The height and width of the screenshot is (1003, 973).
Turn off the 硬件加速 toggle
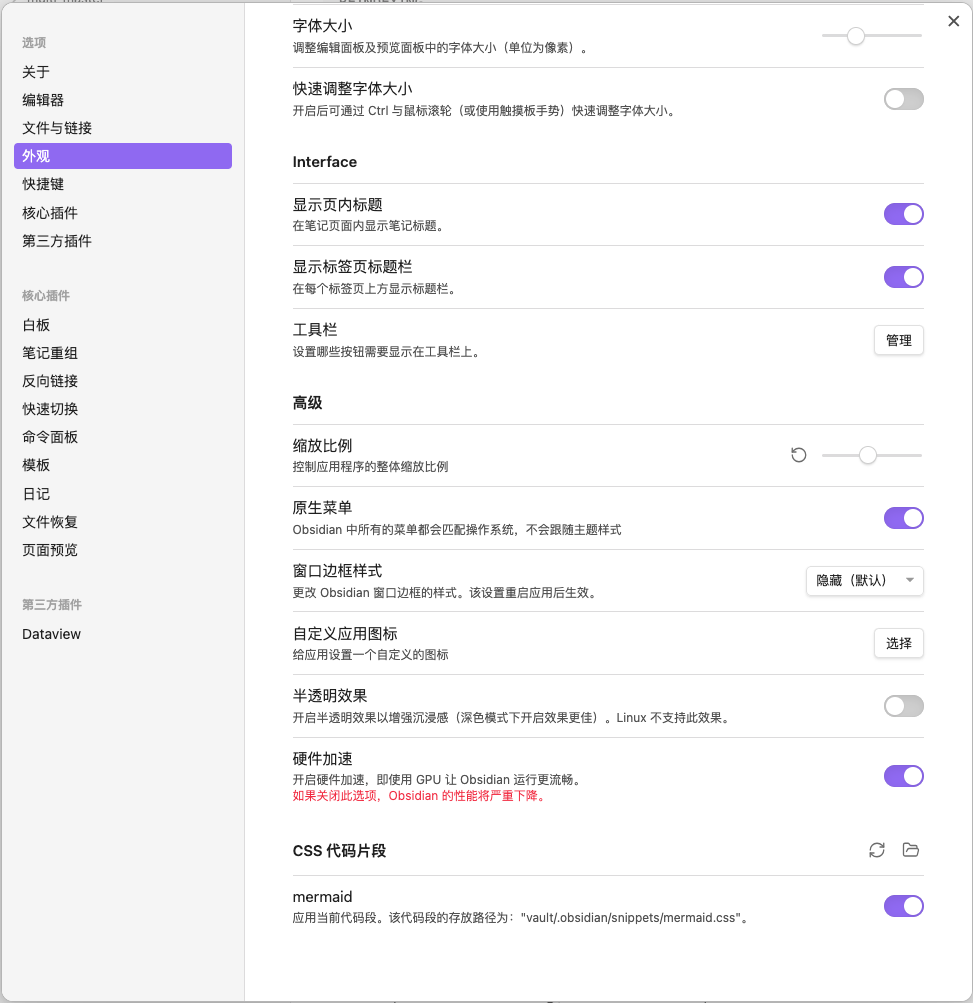point(903,776)
